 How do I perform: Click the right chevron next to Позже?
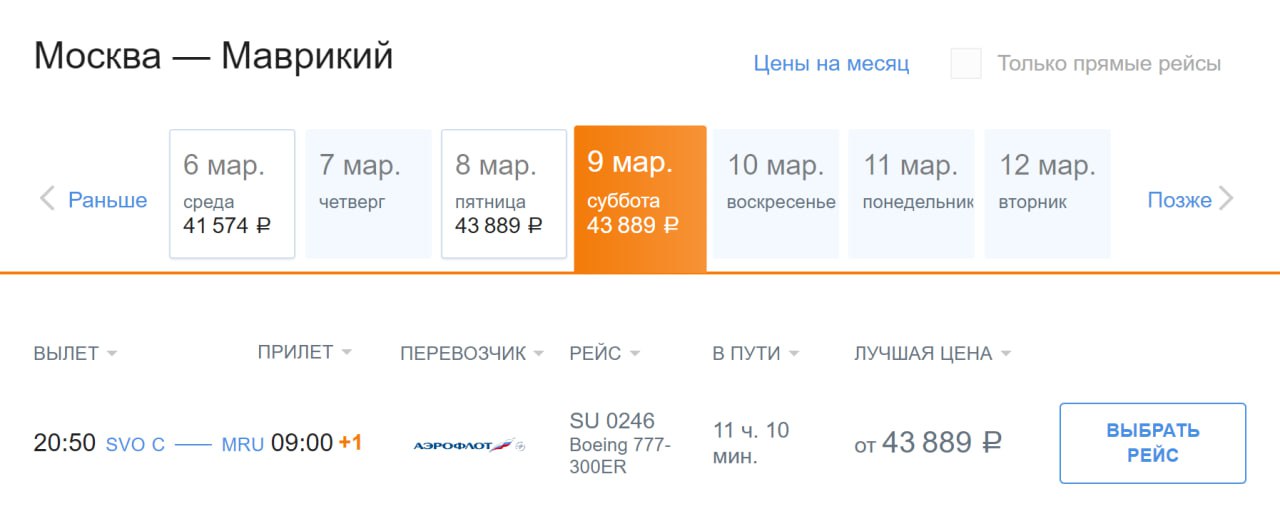[x=1226, y=200]
